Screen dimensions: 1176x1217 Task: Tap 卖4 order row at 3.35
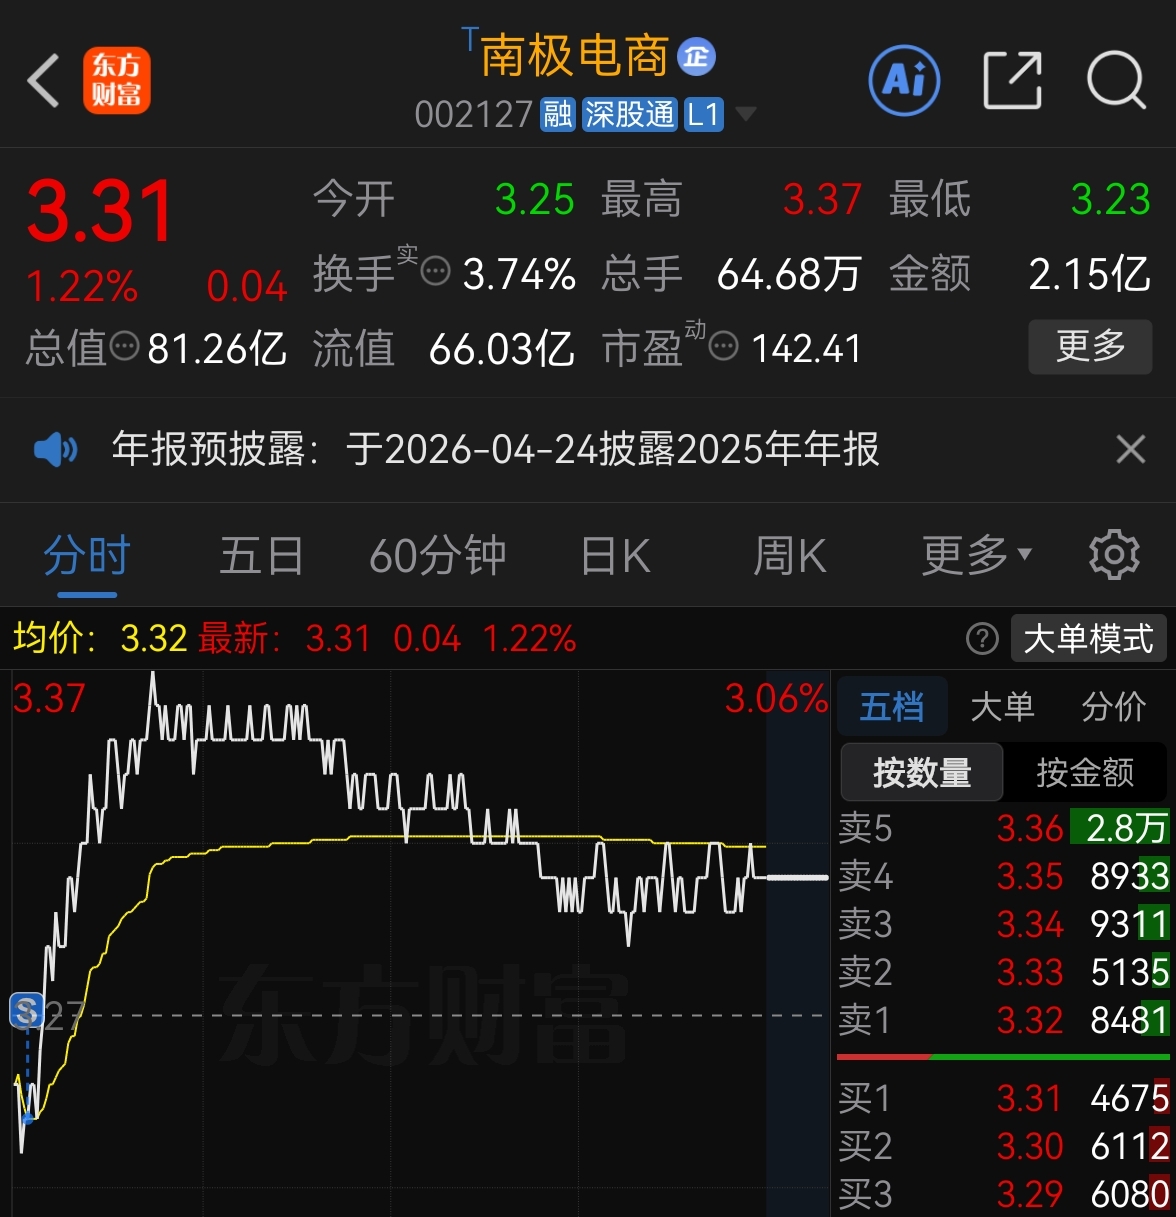click(x=1003, y=876)
